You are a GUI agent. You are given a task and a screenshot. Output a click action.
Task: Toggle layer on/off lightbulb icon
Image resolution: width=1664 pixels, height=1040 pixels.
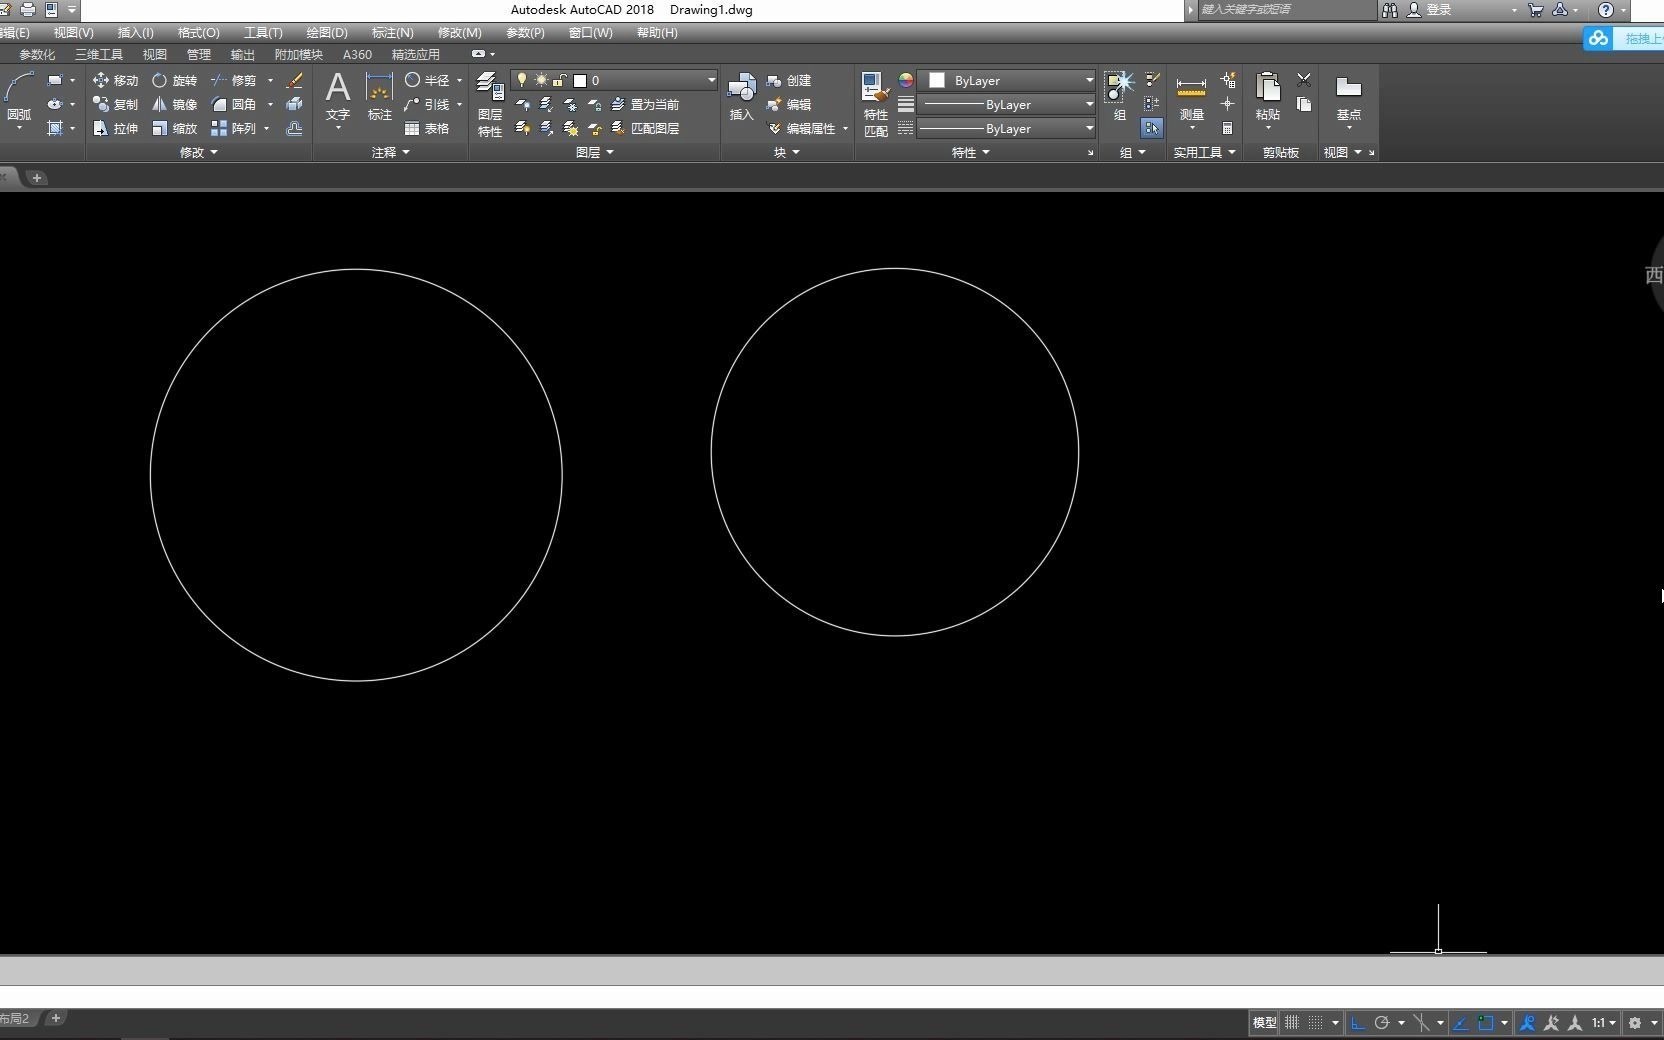[521, 80]
